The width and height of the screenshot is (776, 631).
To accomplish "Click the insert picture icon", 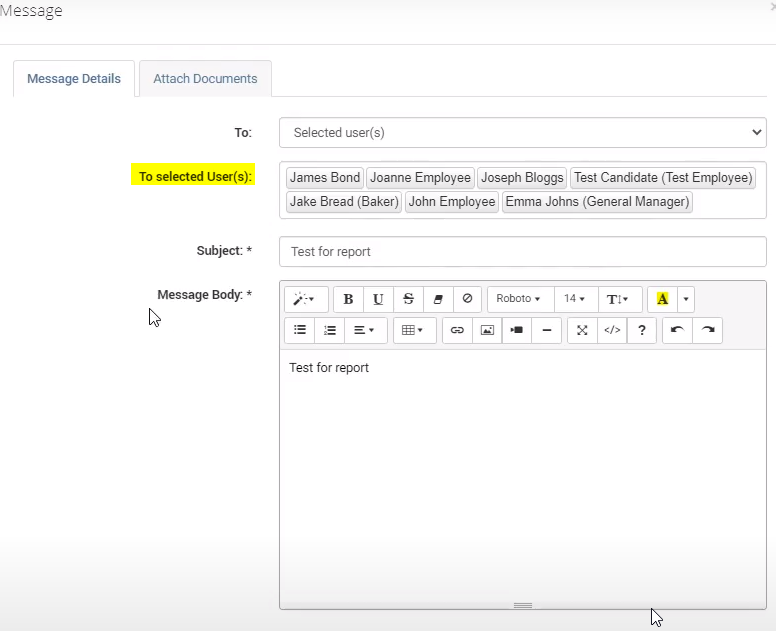I will point(487,330).
